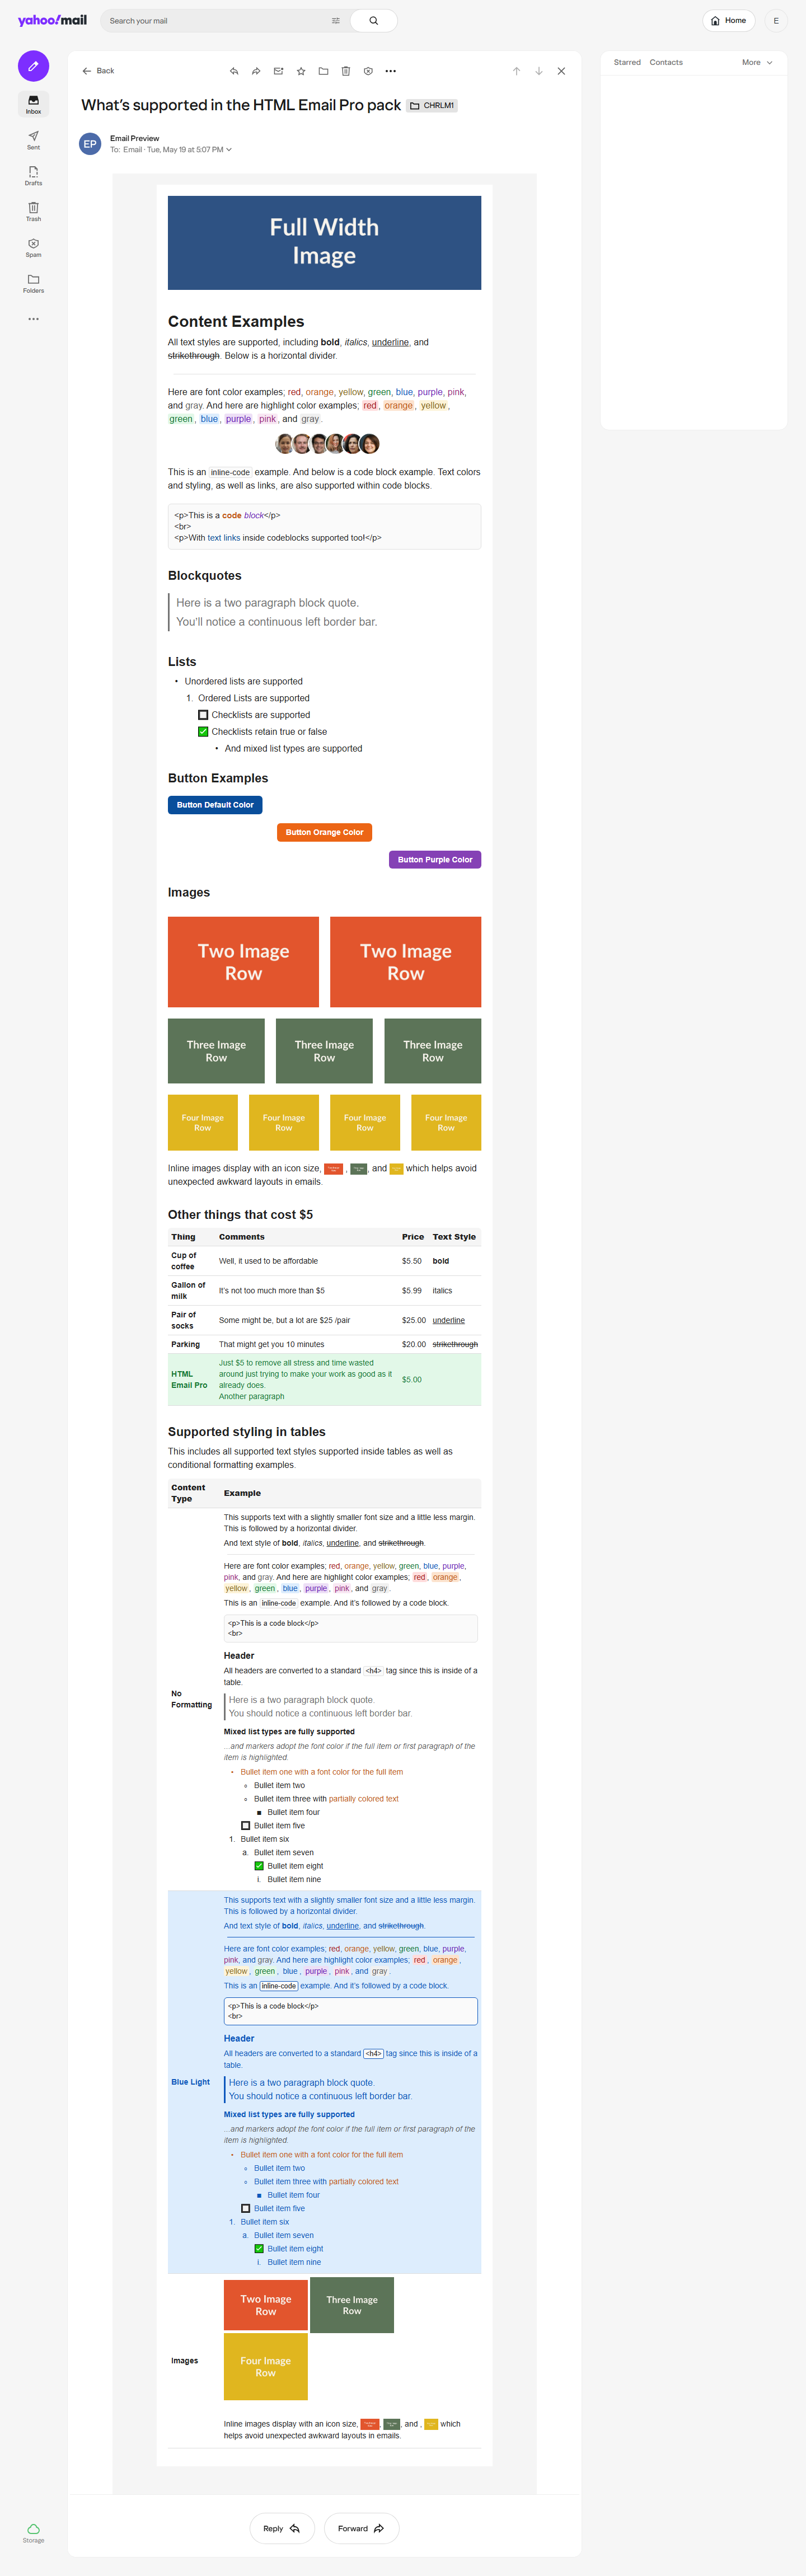
Task: Go to previous message with up arrow
Action: [516, 71]
